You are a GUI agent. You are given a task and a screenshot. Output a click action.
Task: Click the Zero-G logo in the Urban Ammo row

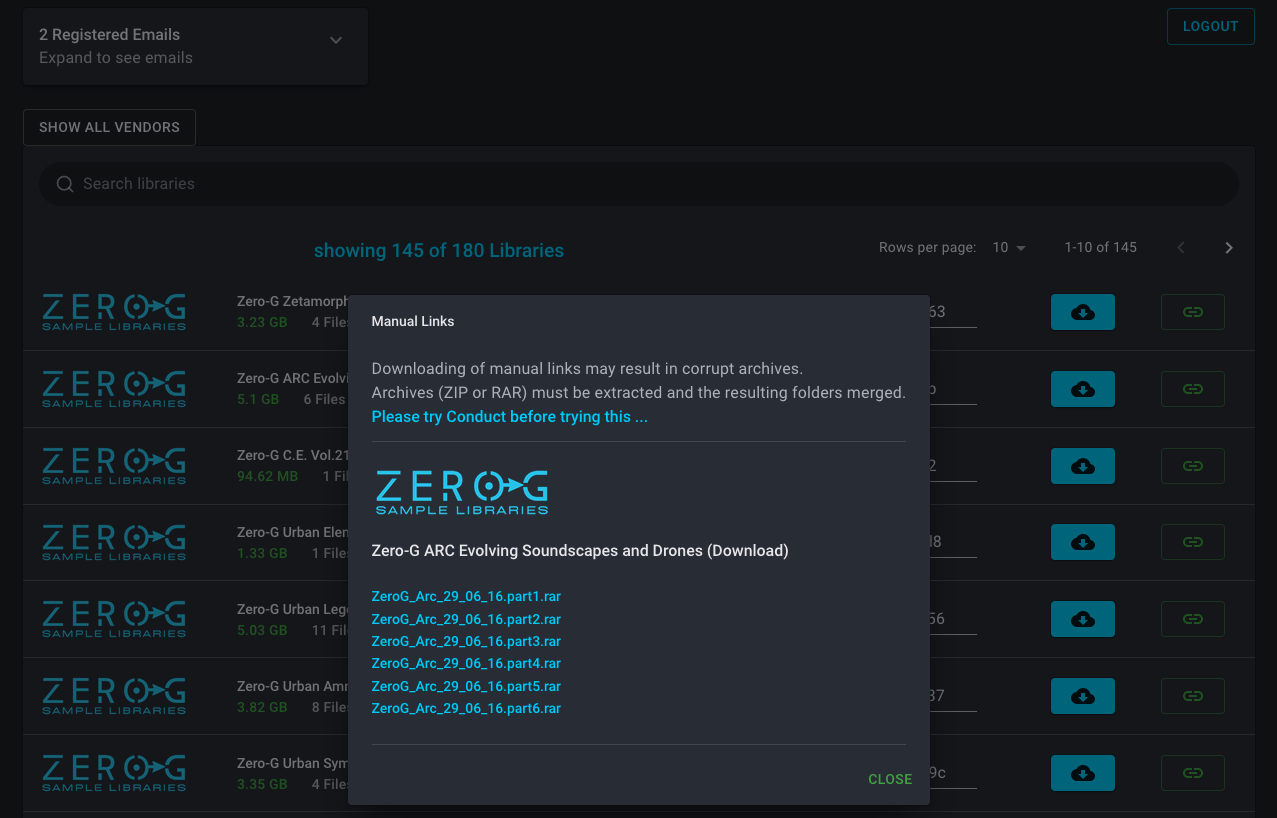114,696
